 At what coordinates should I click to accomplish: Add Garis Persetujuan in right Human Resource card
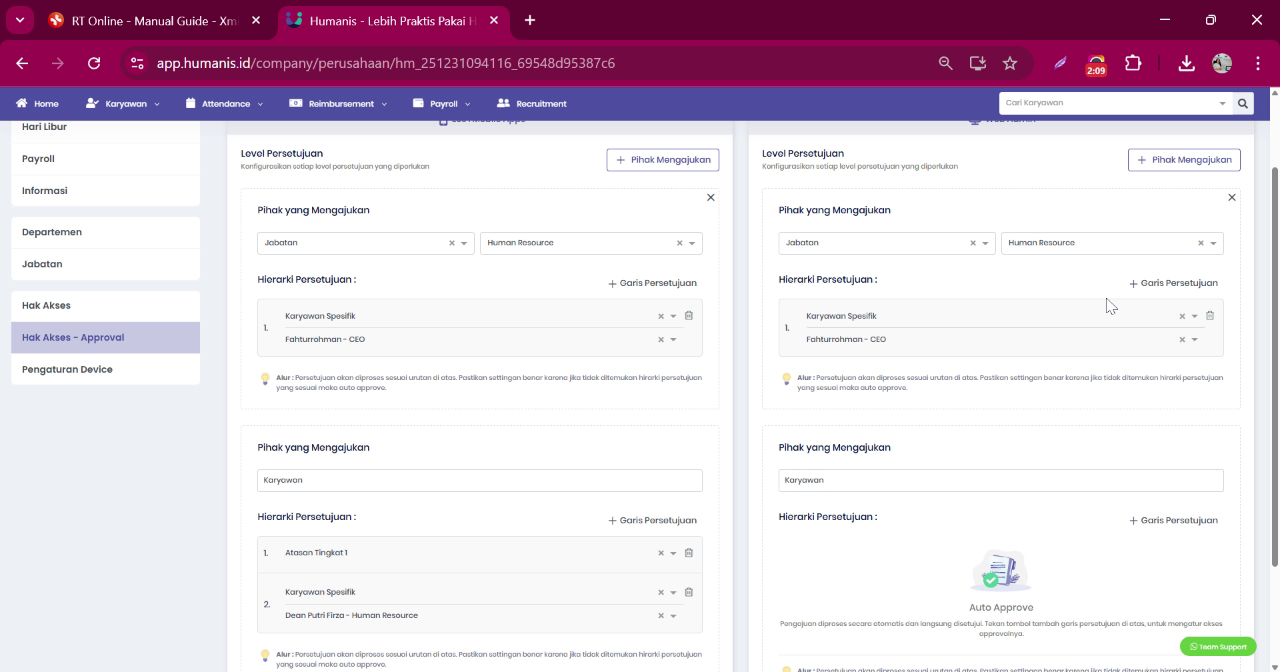pyautogui.click(x=1173, y=283)
